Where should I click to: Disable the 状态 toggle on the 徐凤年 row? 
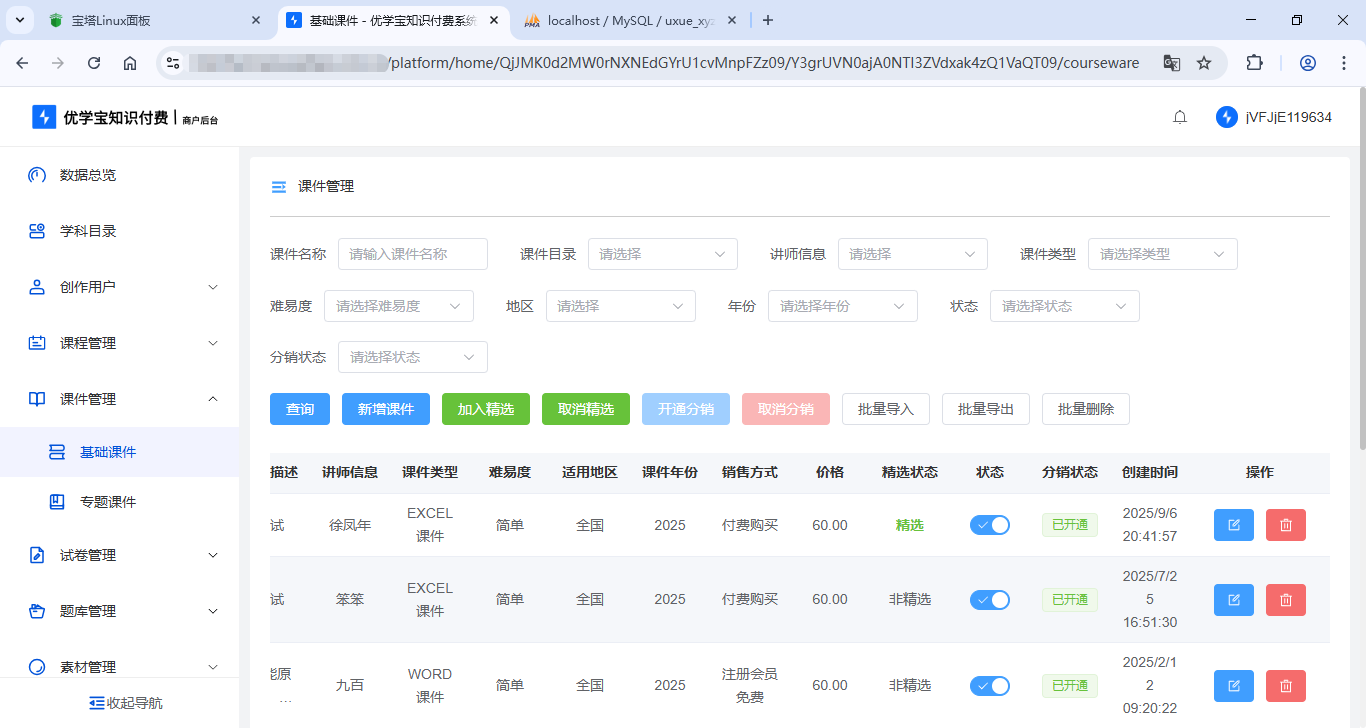point(990,524)
